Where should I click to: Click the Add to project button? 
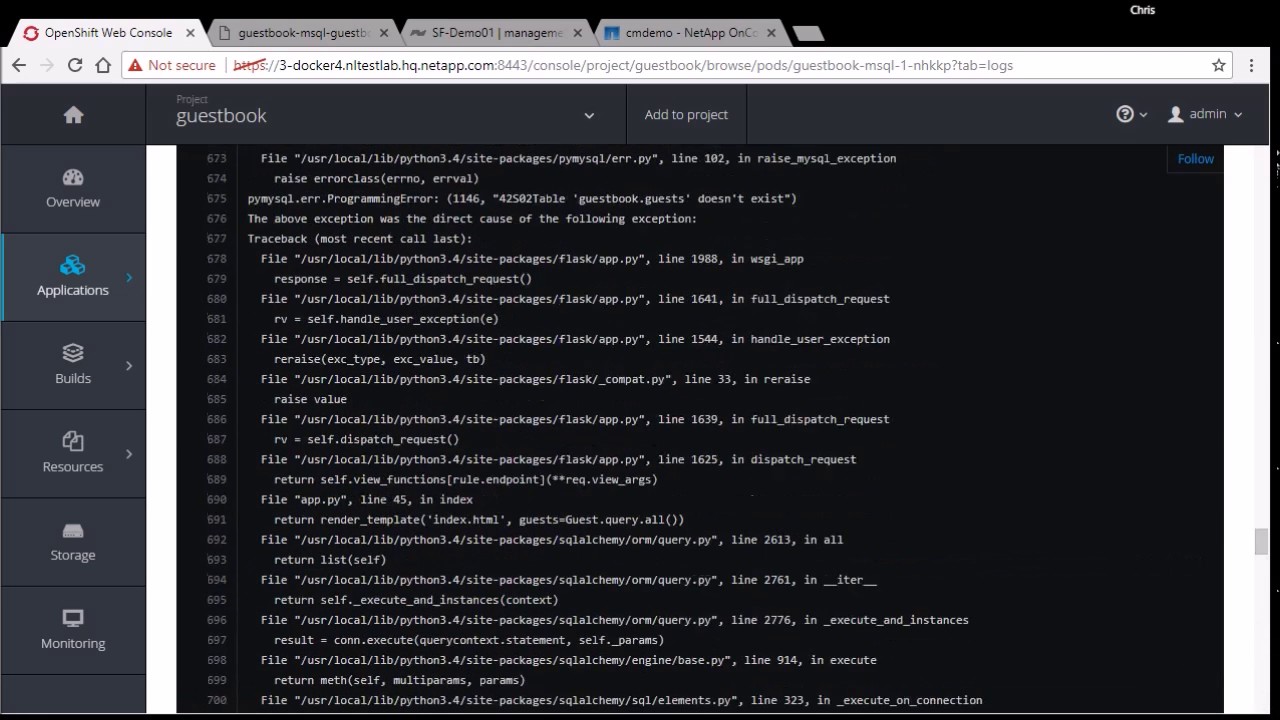coord(686,115)
